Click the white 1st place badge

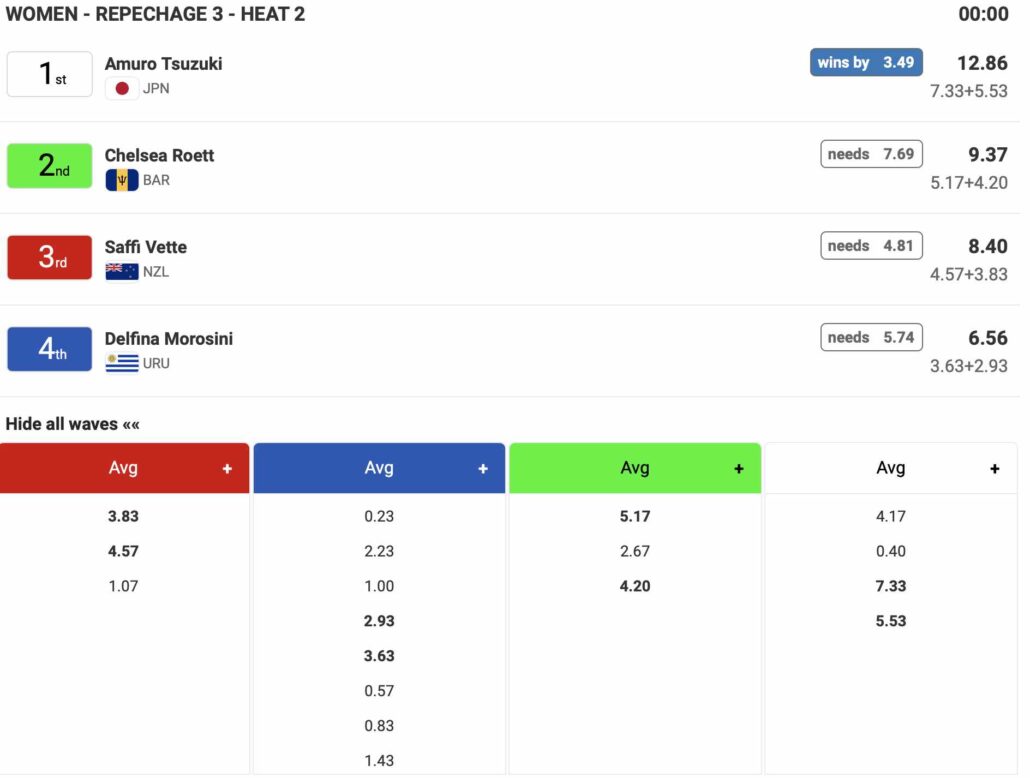click(50, 75)
